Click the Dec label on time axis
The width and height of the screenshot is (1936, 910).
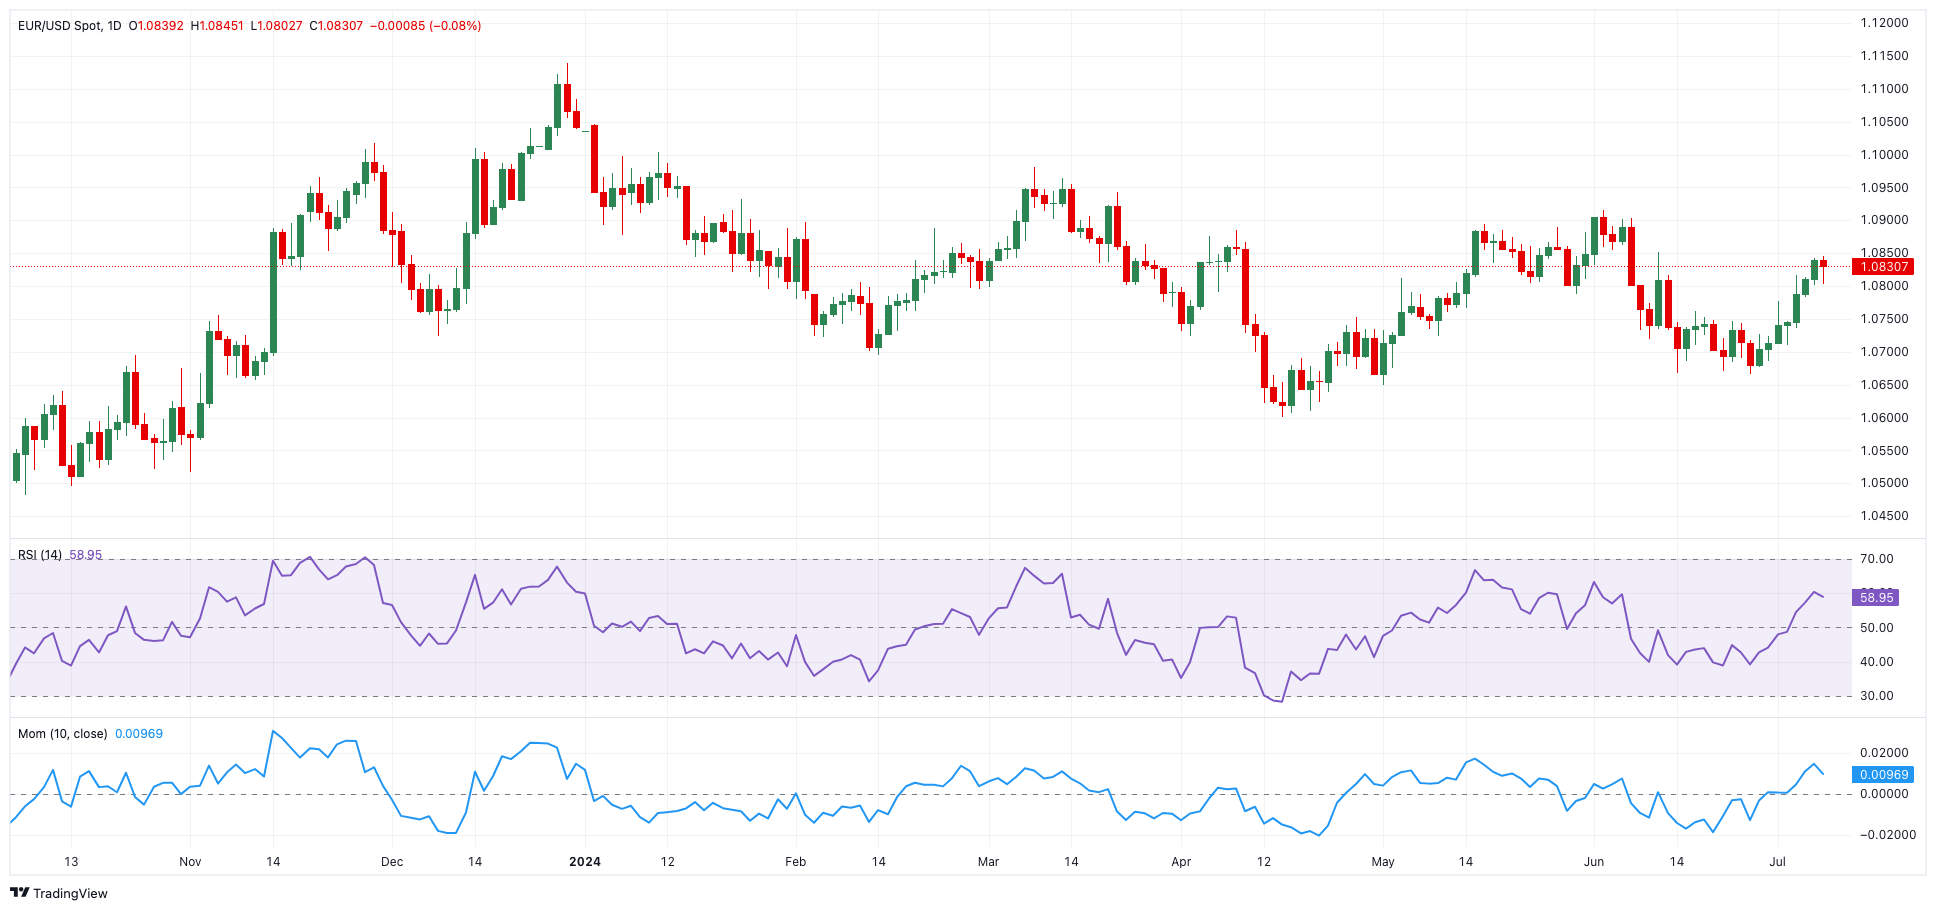[x=392, y=862]
